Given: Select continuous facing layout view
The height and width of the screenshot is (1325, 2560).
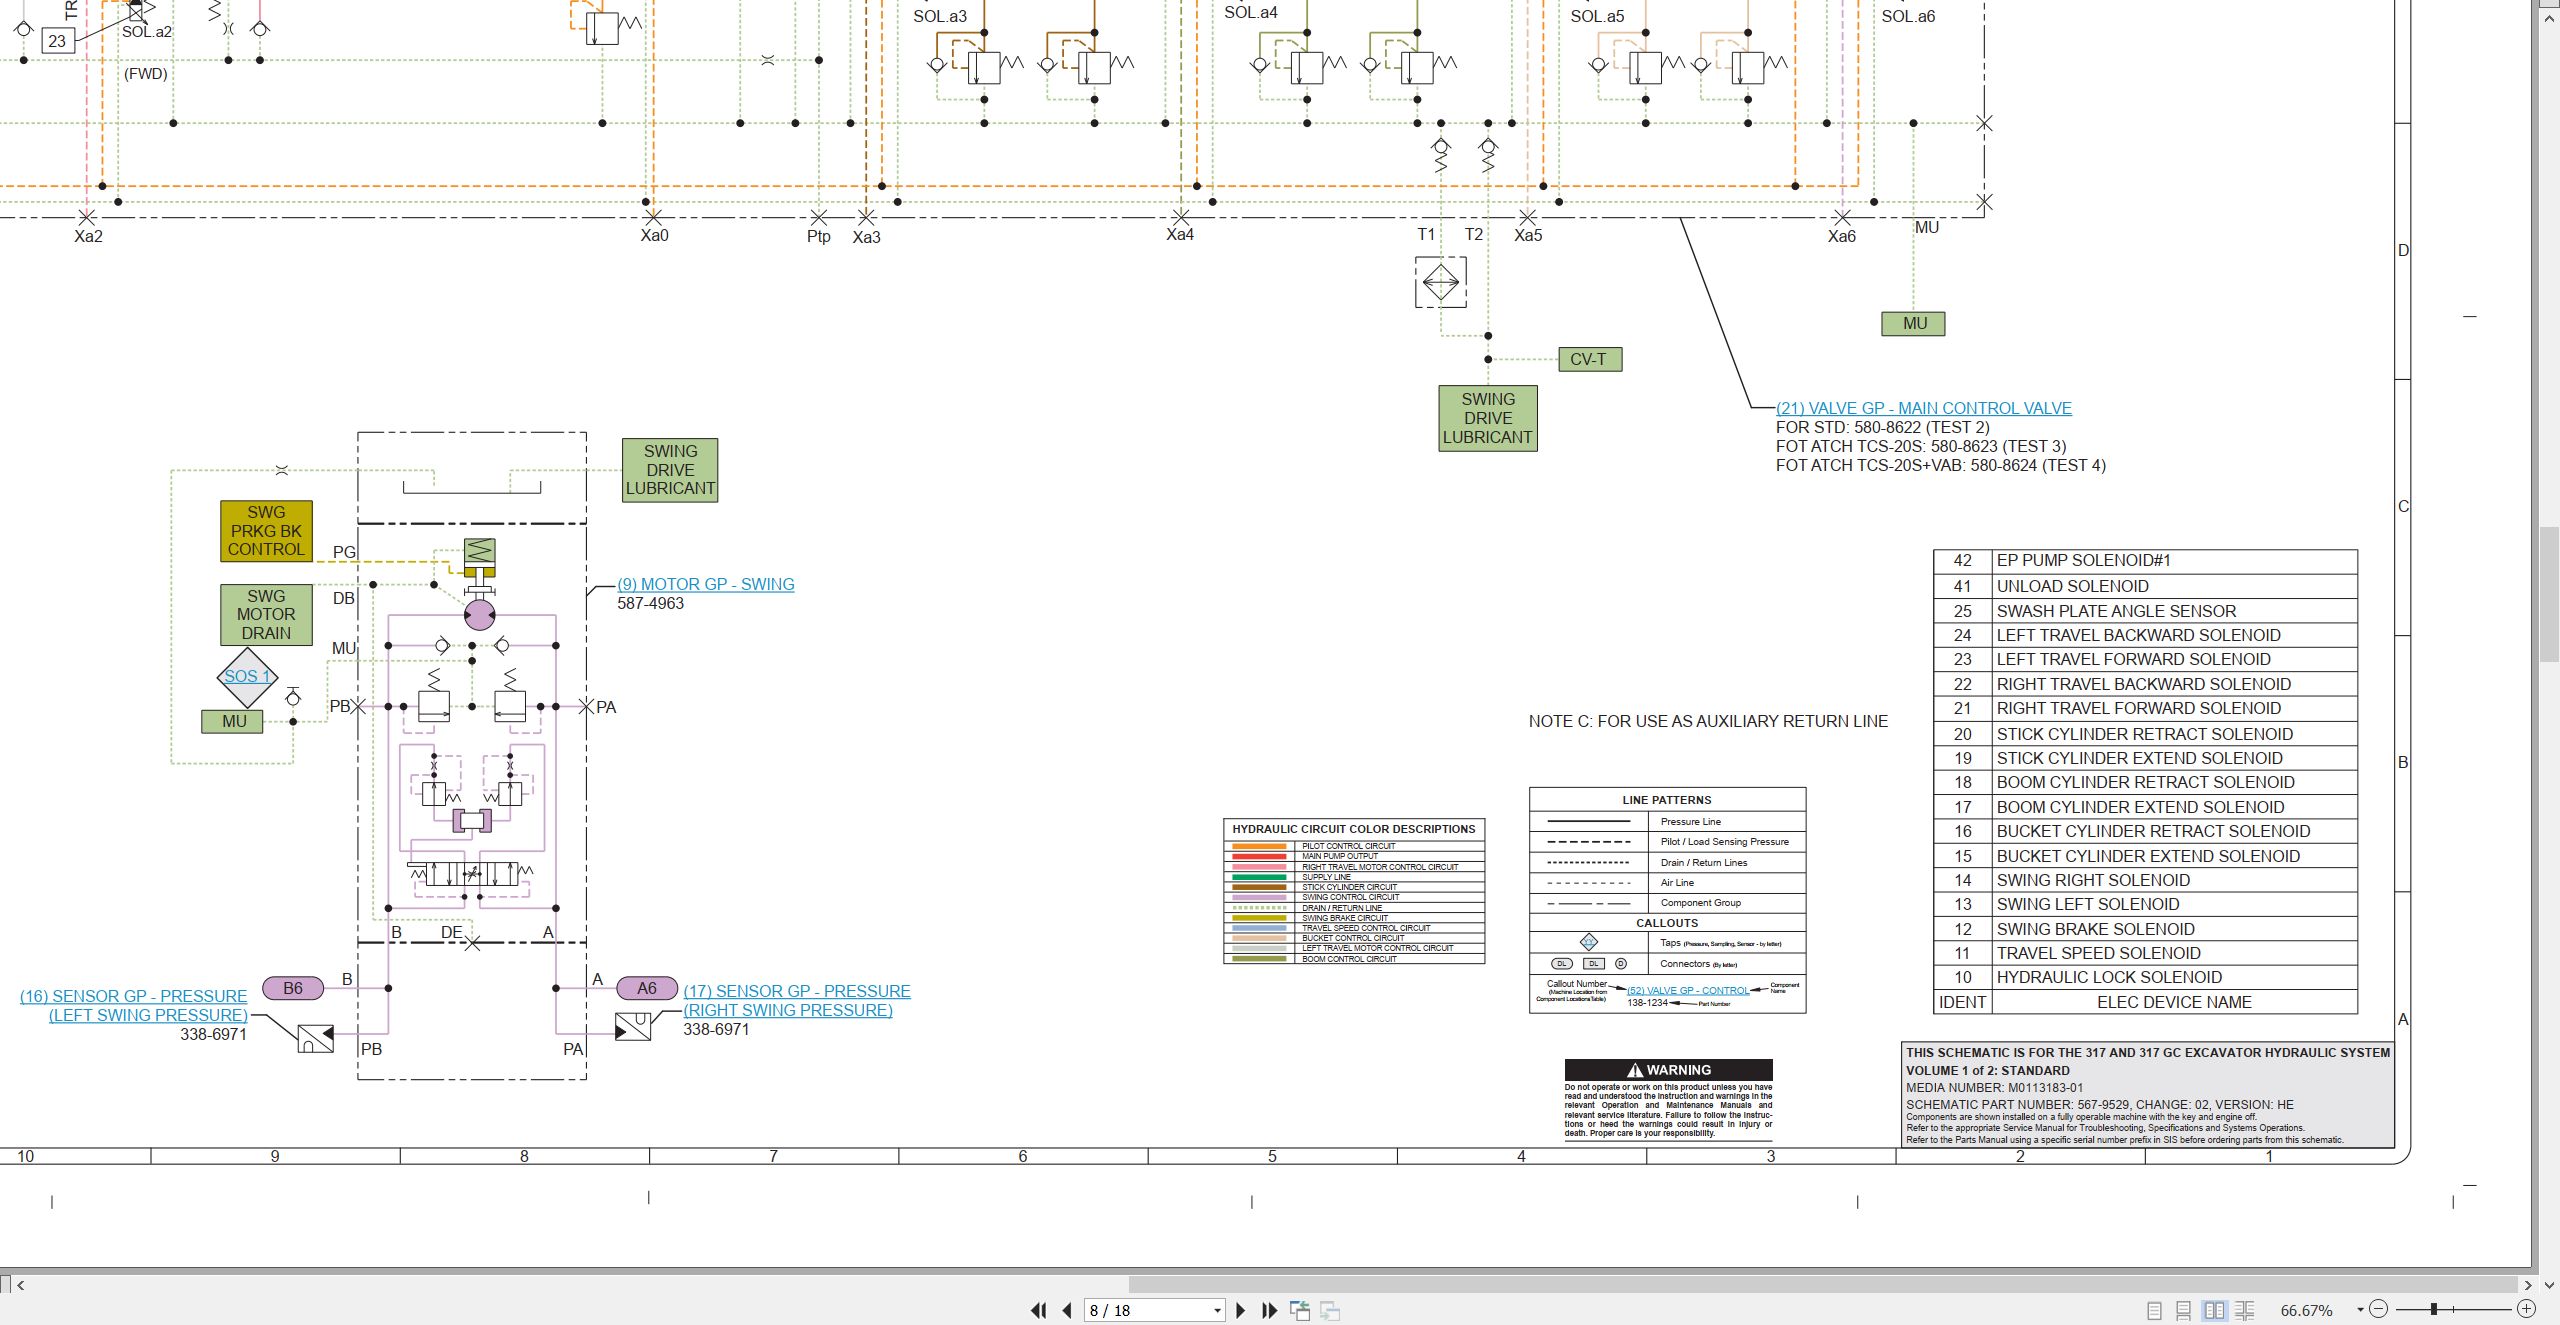Looking at the screenshot, I should (x=2245, y=1310).
